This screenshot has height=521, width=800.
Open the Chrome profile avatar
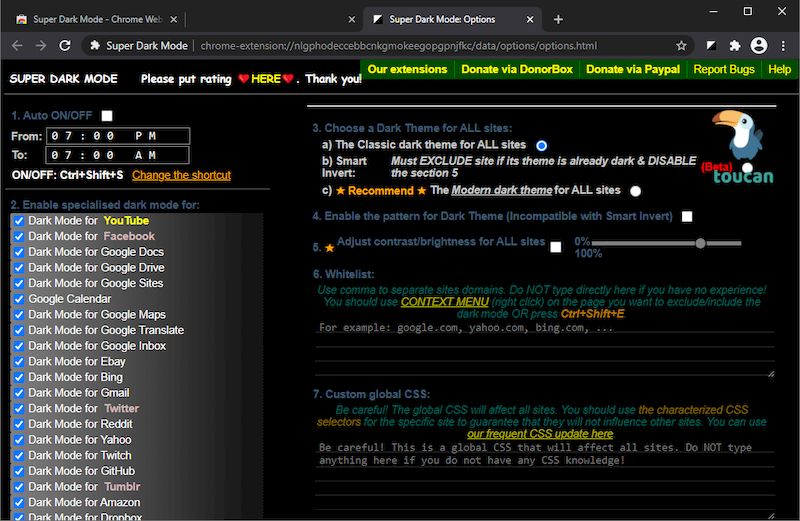point(759,46)
